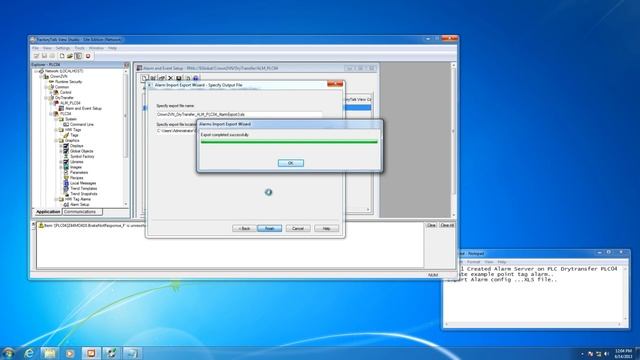Open the Window menu

[x=96, y=48]
